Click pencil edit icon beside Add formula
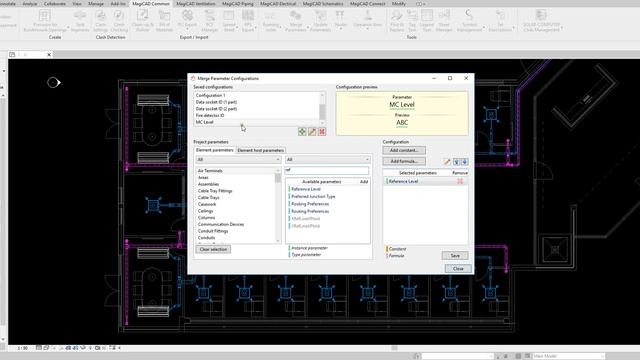 coord(447,162)
